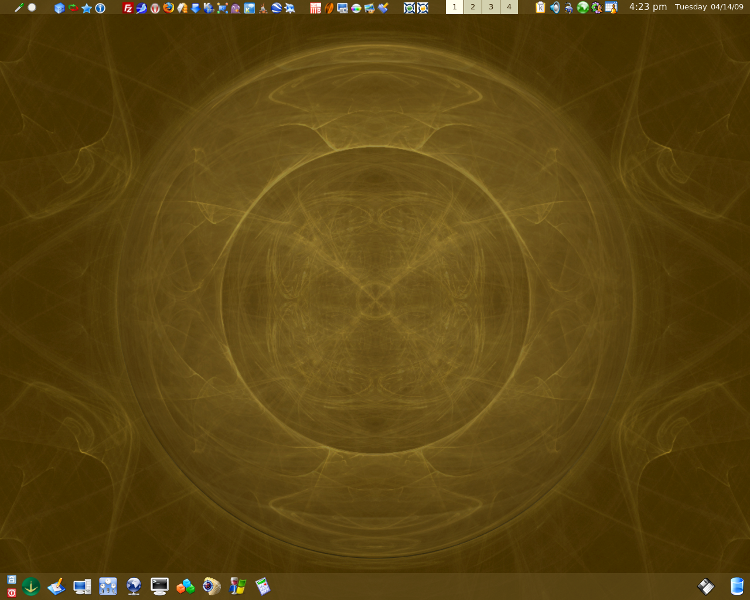This screenshot has height=600, width=750.
Task: Click the yellow-centered window frame icon
Action: [423, 8]
